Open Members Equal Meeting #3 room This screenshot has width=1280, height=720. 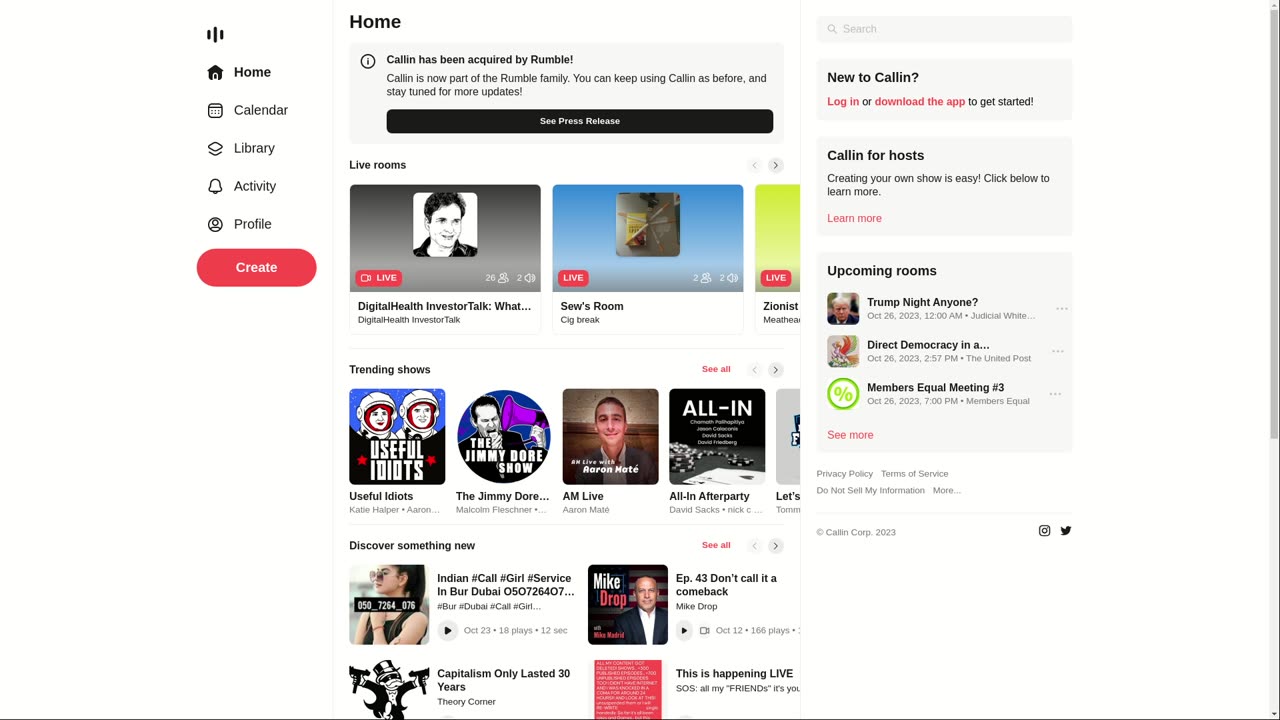[x=935, y=388]
